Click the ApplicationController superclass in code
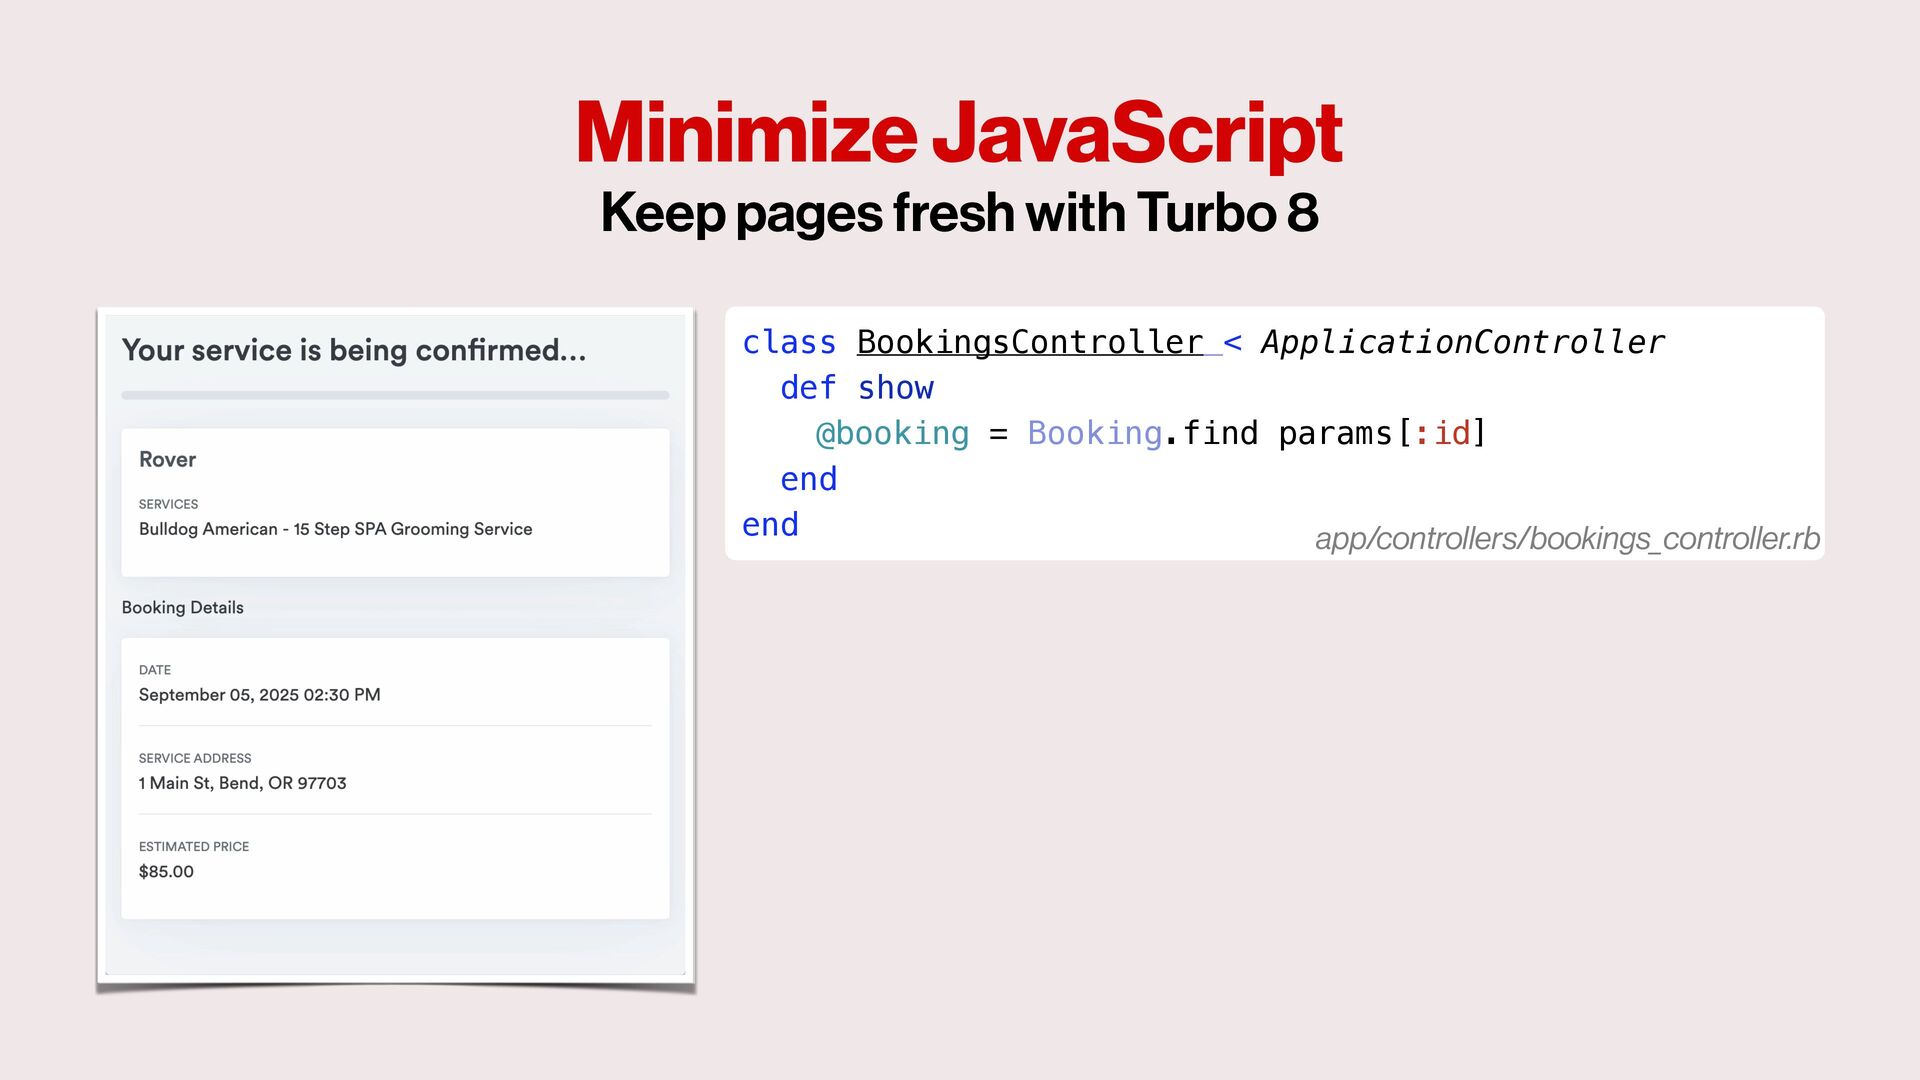The height and width of the screenshot is (1080, 1920). [1462, 342]
